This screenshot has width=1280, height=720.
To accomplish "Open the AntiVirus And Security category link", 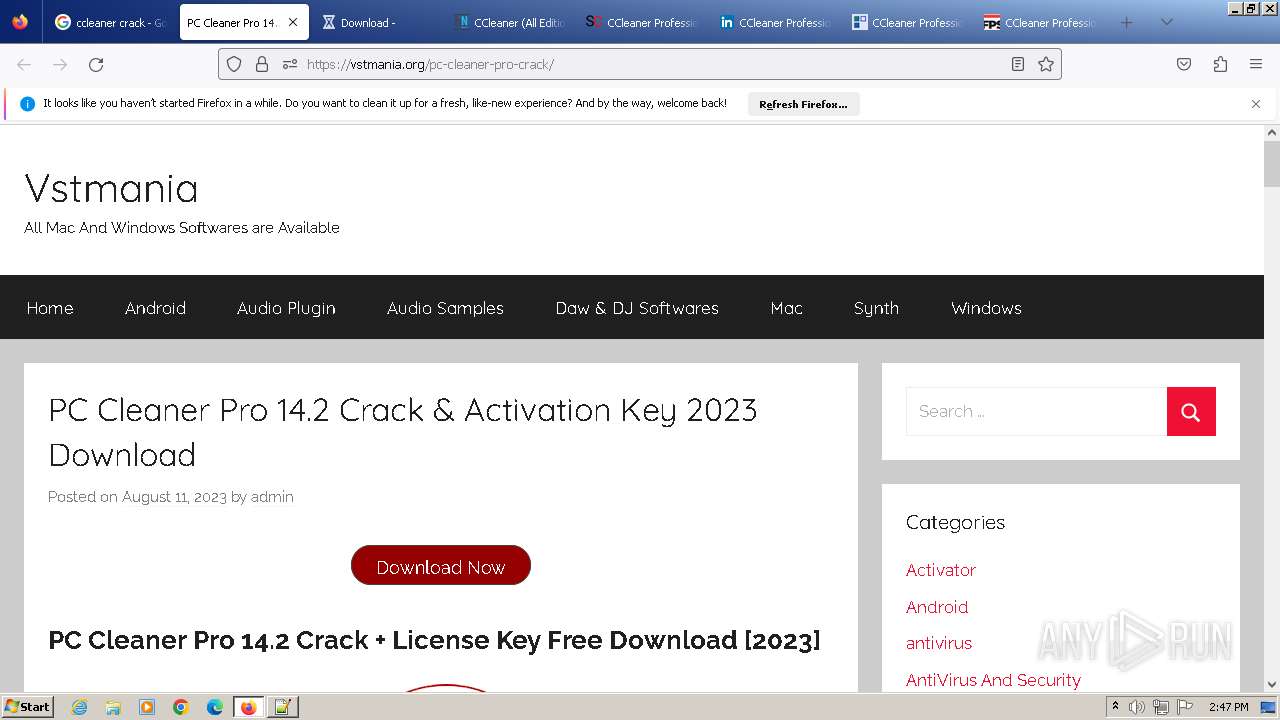I will coord(993,680).
